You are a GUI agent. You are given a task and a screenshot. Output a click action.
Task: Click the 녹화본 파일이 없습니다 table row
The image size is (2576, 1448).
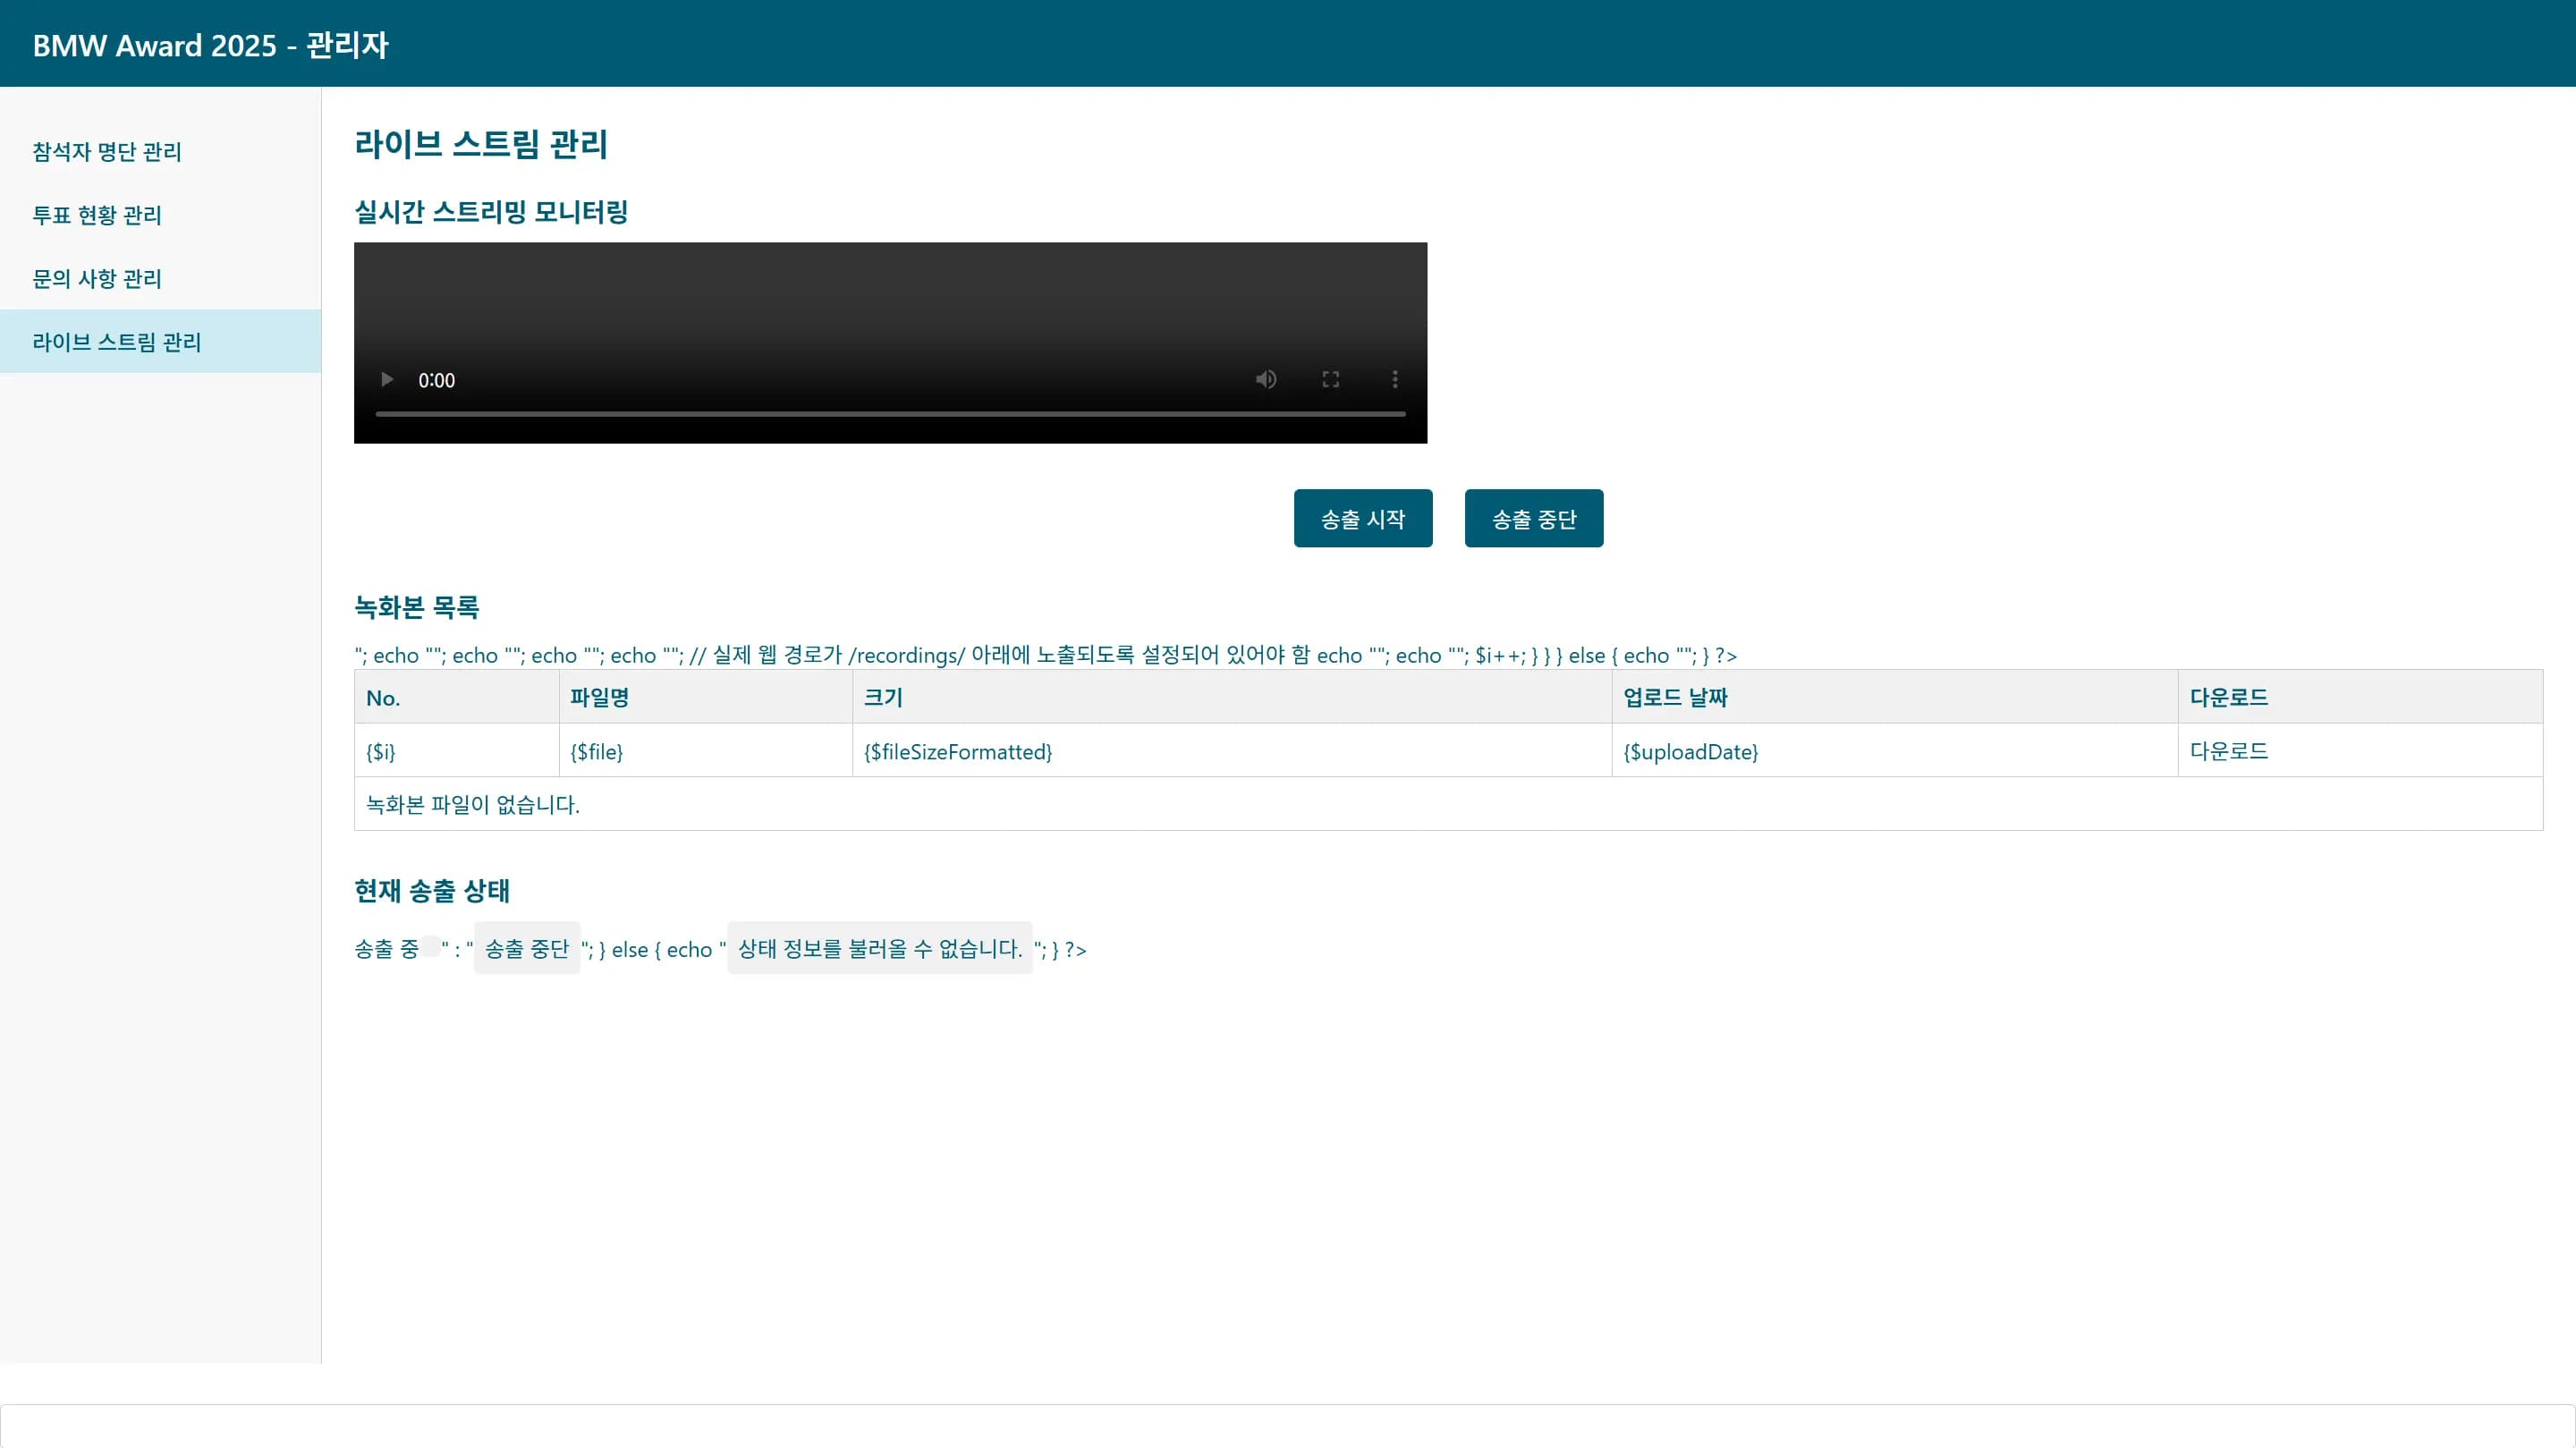[471, 804]
